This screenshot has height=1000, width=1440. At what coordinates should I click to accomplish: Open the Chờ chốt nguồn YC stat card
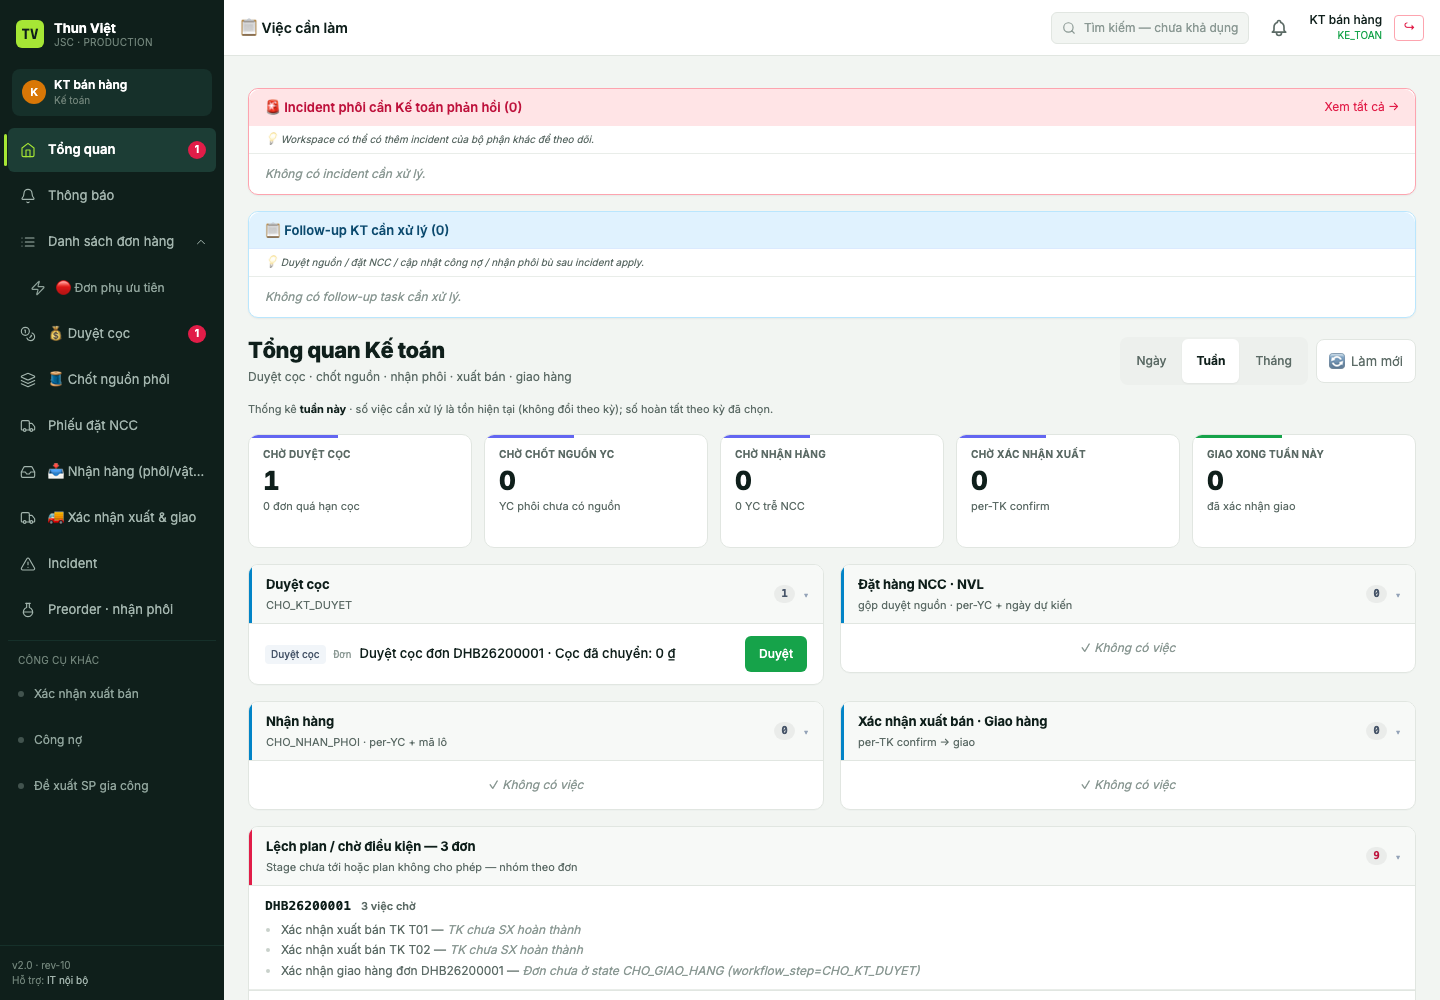(x=596, y=491)
